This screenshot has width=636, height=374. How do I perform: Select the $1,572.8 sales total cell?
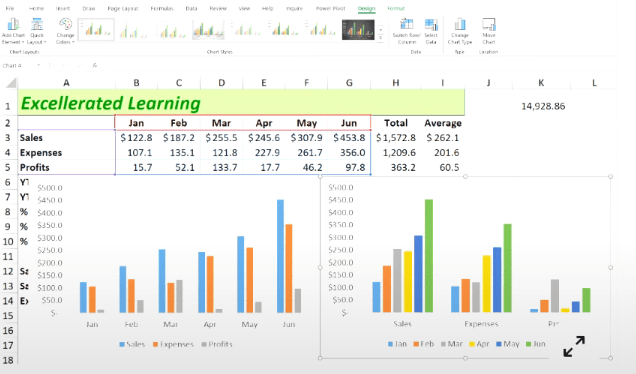[395, 138]
